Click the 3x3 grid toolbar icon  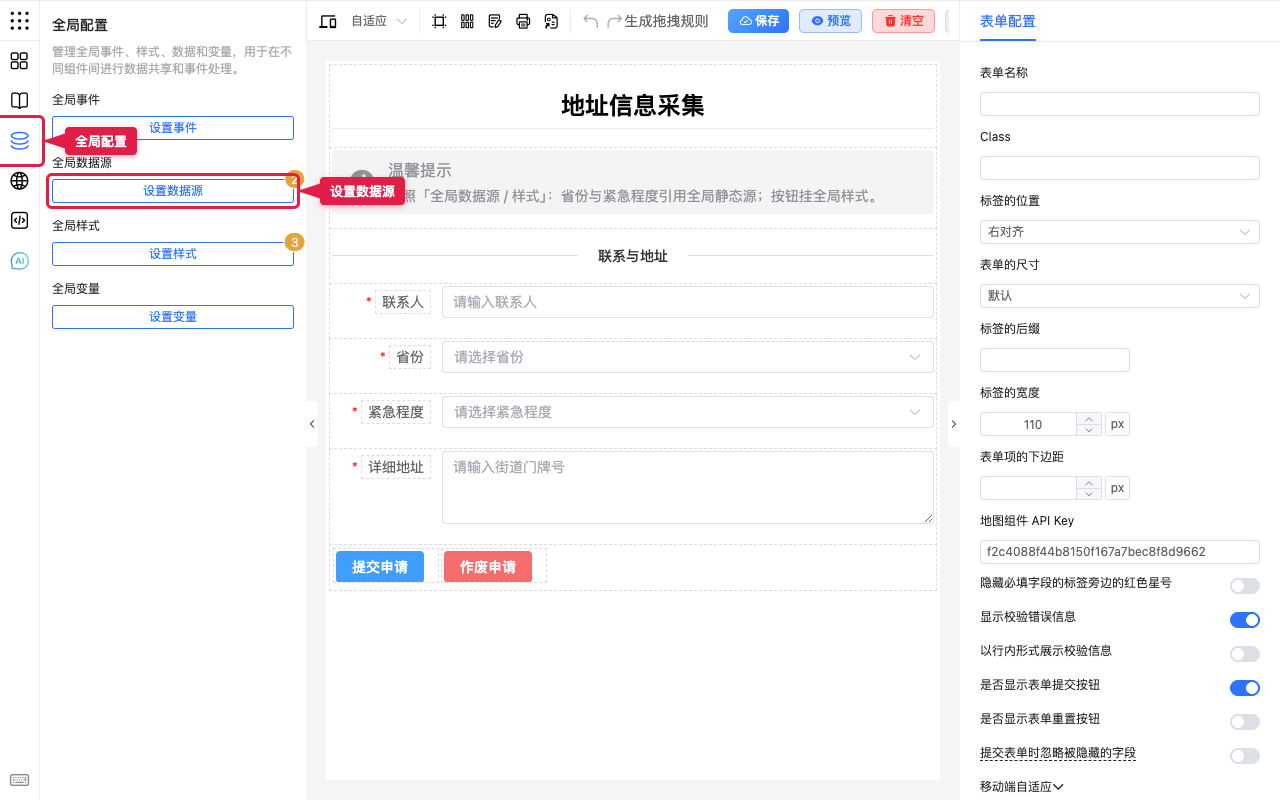tap(467, 21)
